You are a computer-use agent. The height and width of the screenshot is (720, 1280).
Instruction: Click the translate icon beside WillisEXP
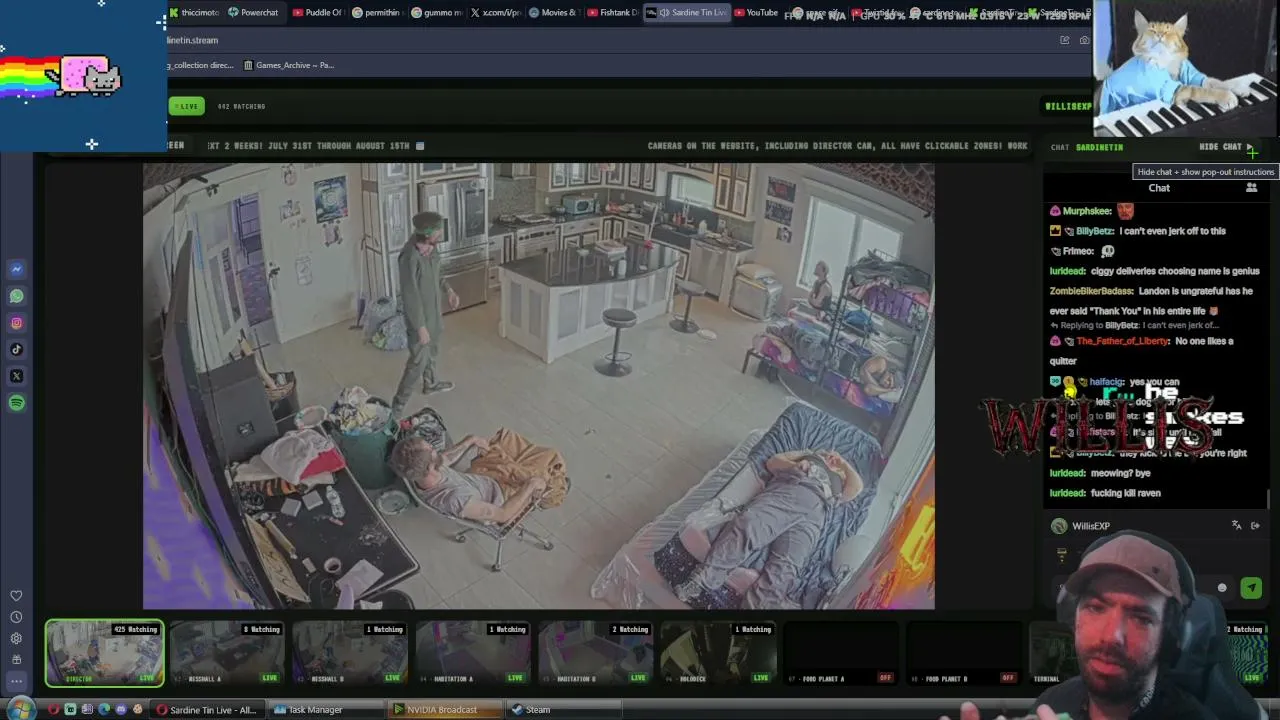[1236, 525]
